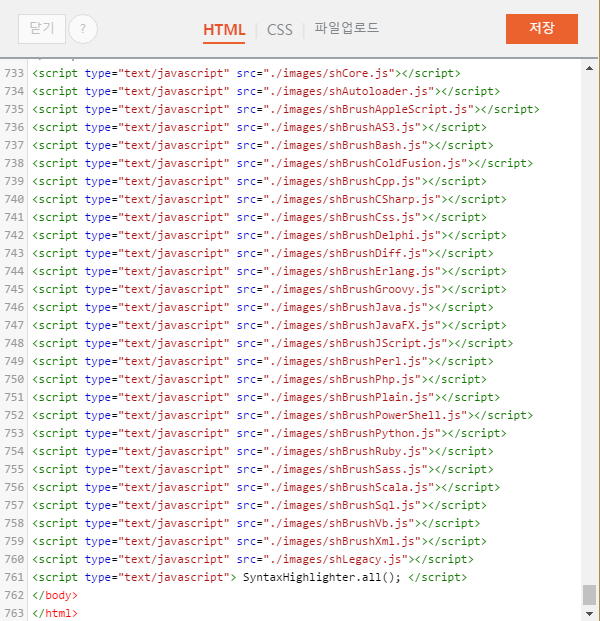The image size is (600, 621).
Task: Save changes with the 저장 button
Action: 541,29
